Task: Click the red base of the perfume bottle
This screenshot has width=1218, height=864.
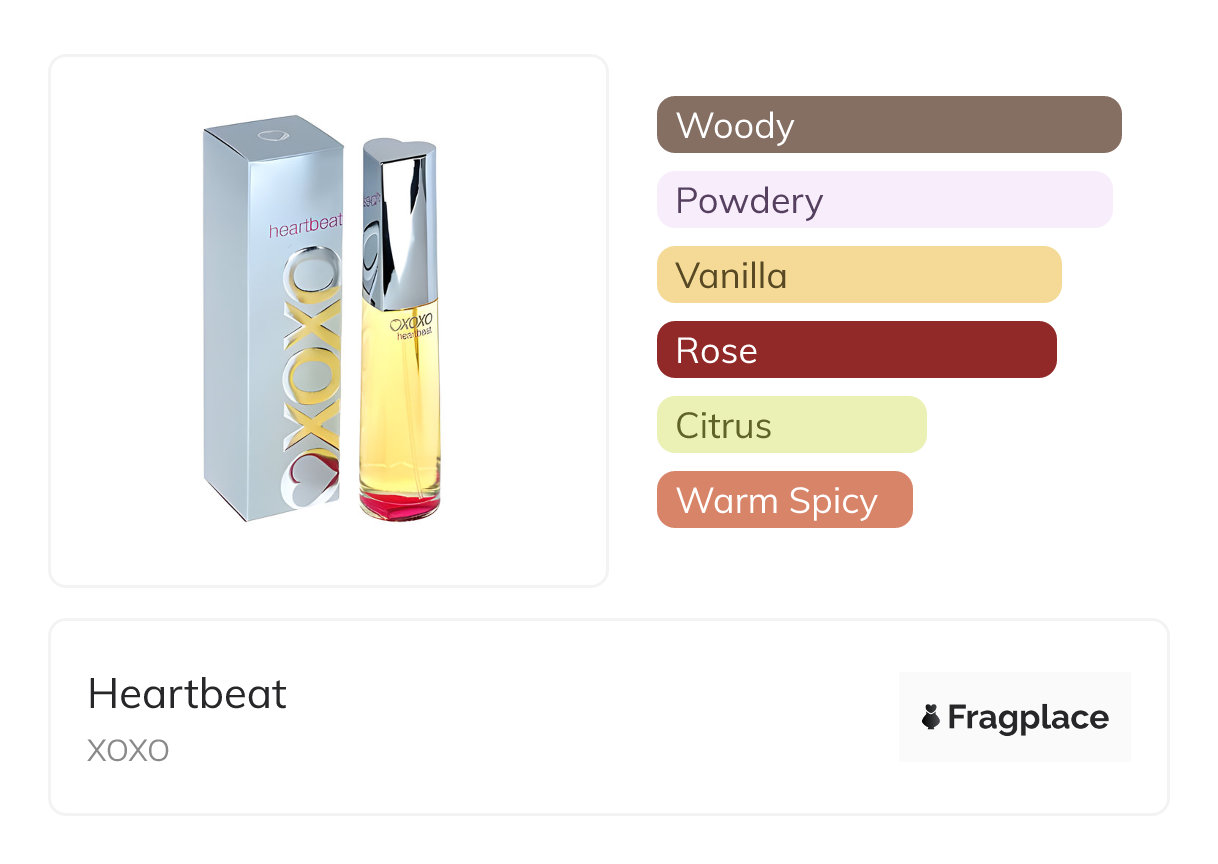Action: click(x=399, y=506)
